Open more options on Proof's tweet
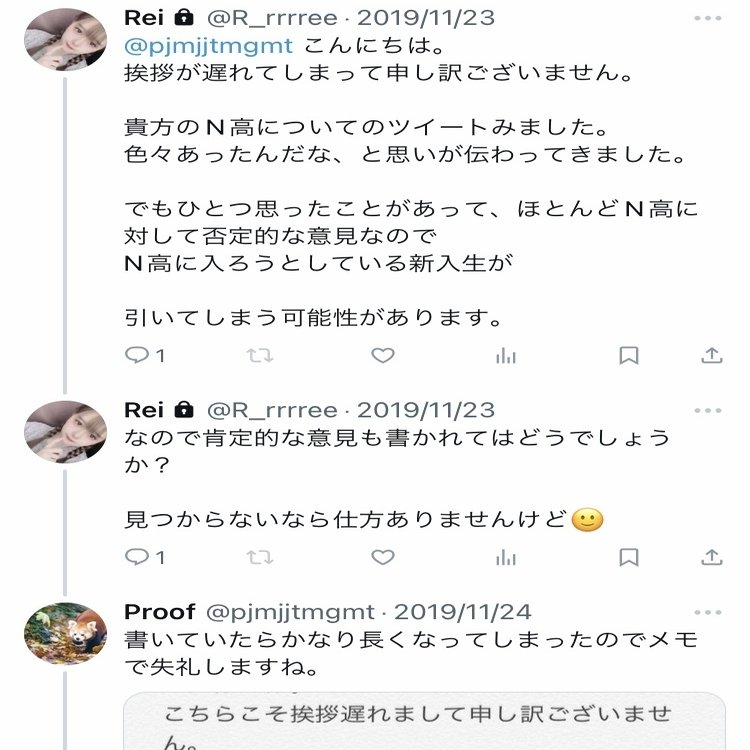This screenshot has width=750, height=750. click(708, 612)
